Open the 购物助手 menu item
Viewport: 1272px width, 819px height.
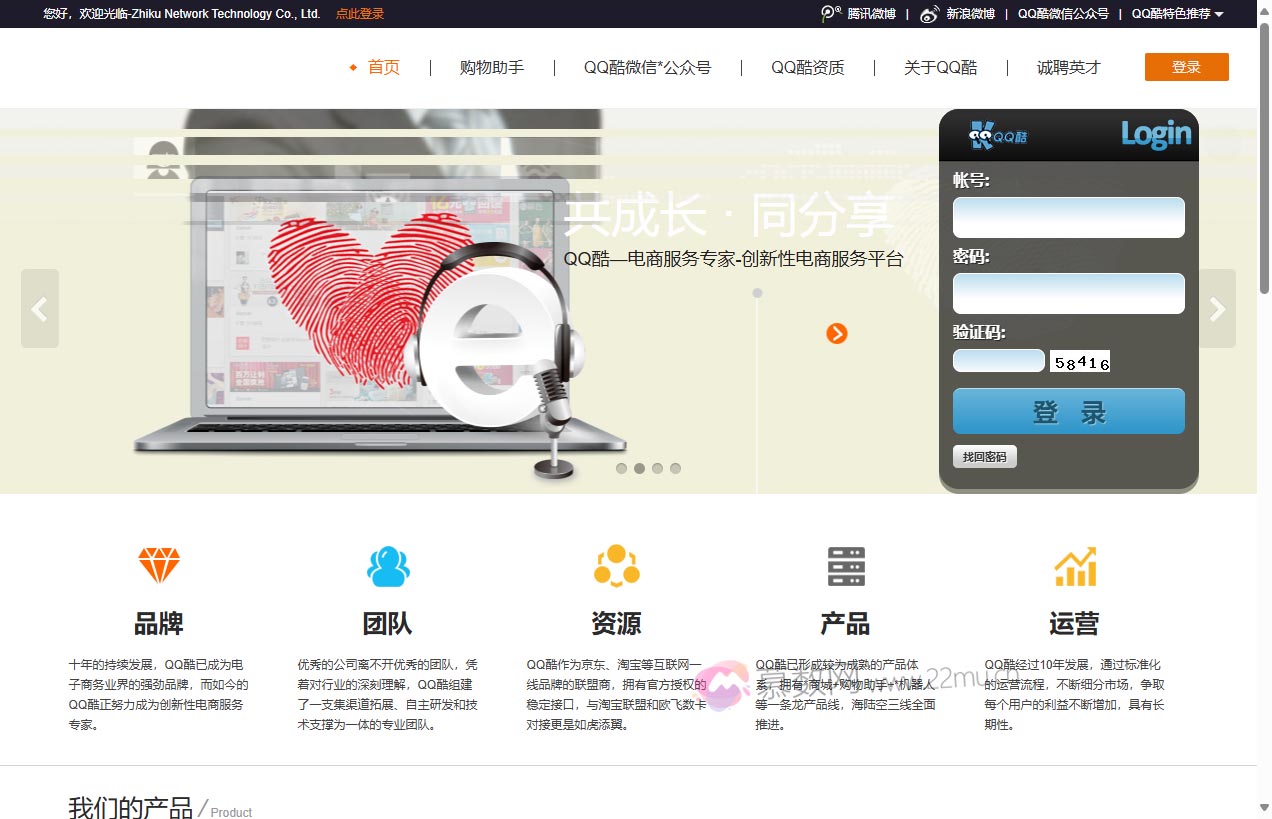[491, 67]
